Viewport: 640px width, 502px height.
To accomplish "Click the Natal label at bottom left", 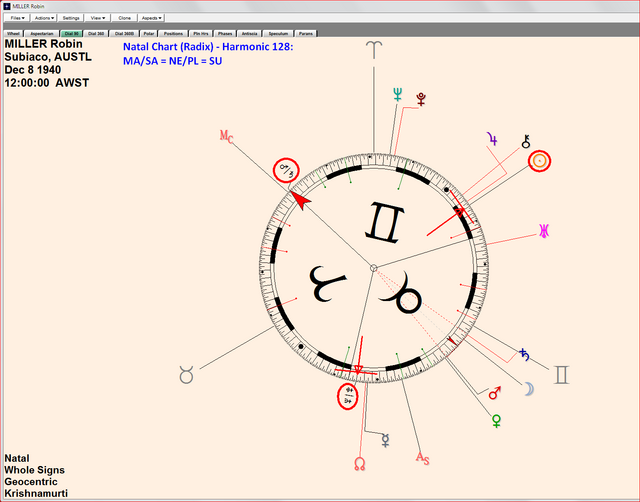I will coord(17,458).
